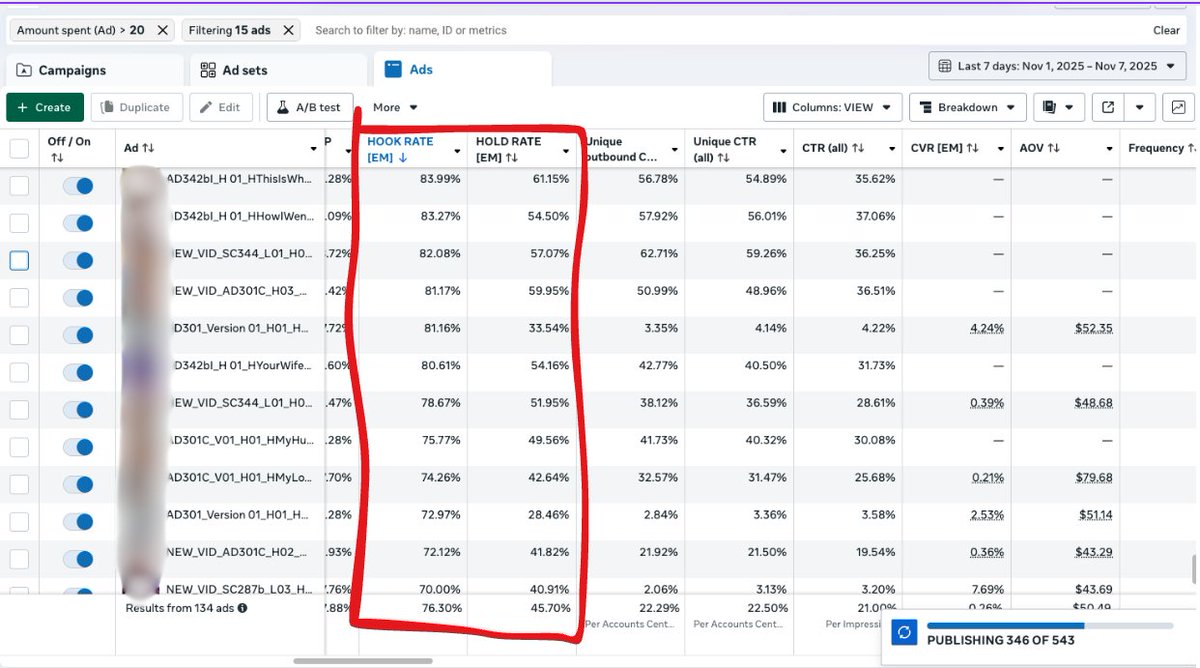Open the date range calendar icon
The width and height of the screenshot is (1200, 668).
(944, 64)
